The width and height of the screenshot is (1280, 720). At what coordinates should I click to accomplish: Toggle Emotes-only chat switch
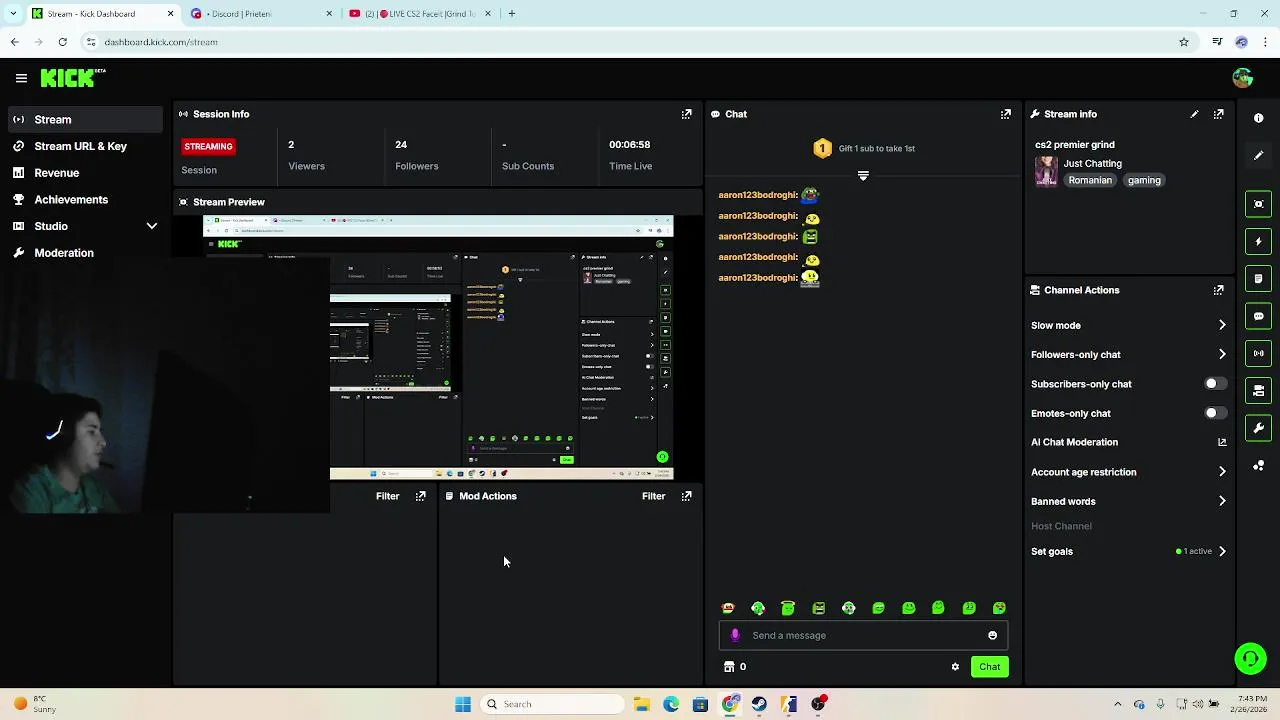coord(1214,413)
